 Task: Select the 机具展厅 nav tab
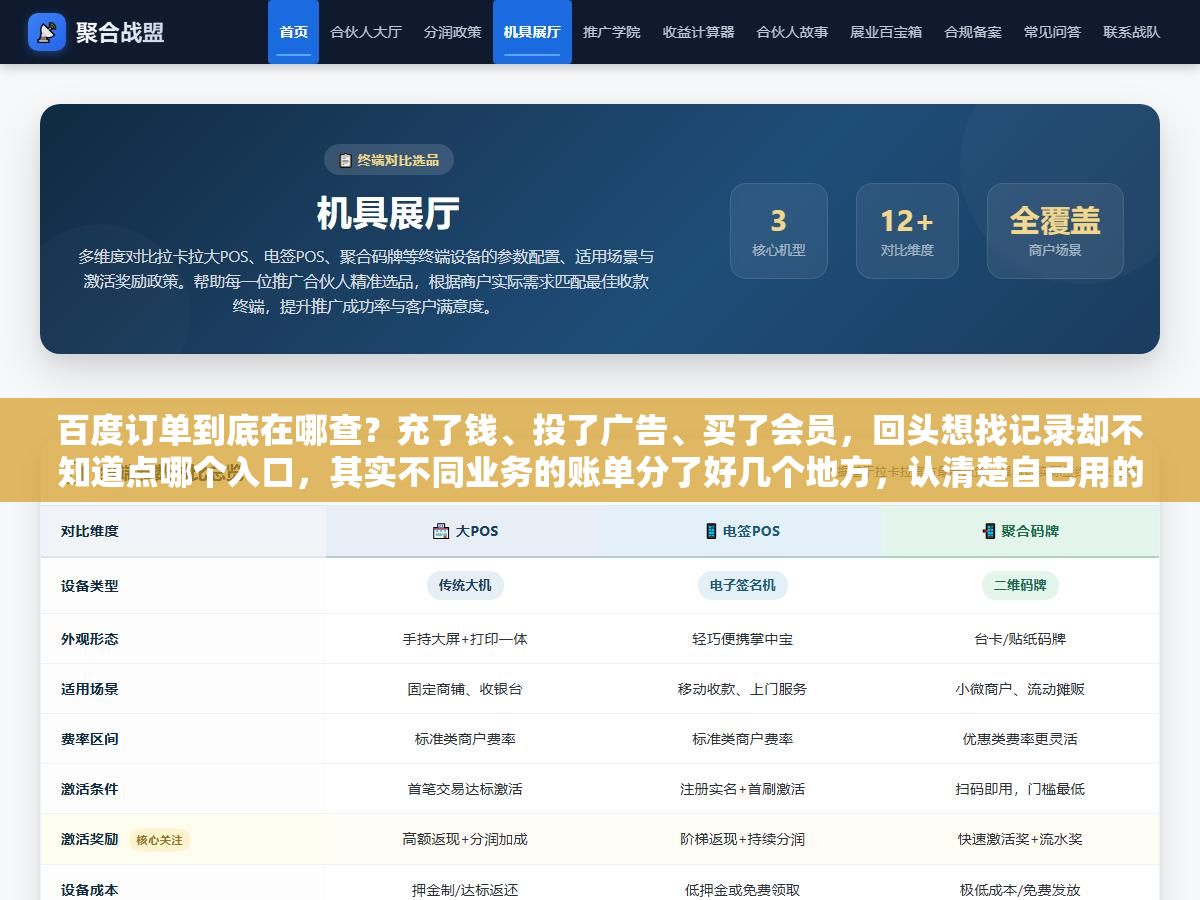(x=532, y=32)
